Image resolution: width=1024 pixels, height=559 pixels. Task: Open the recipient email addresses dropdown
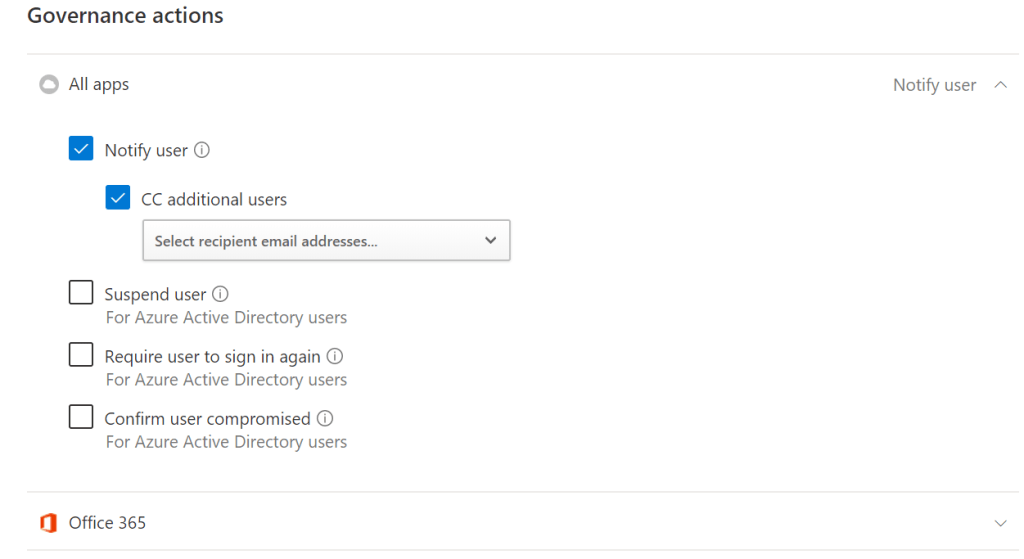(x=326, y=241)
